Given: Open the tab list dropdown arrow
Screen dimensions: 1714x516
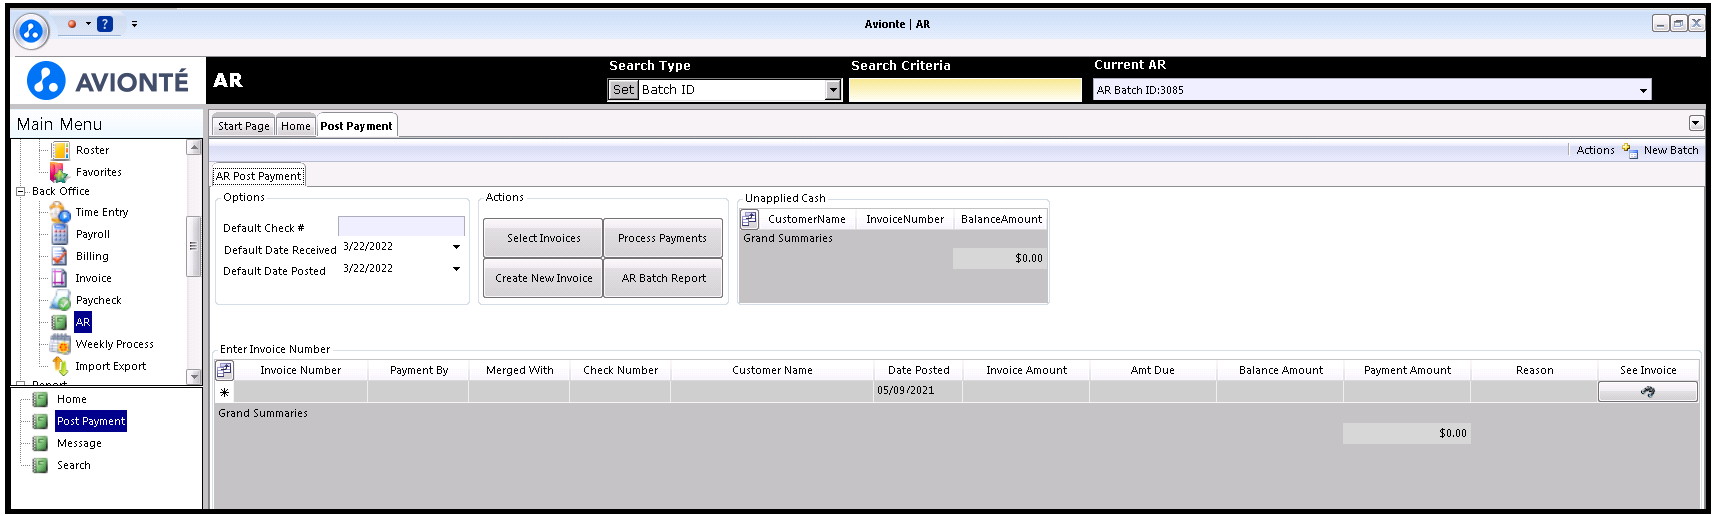Looking at the screenshot, I should pyautogui.click(x=1696, y=123).
